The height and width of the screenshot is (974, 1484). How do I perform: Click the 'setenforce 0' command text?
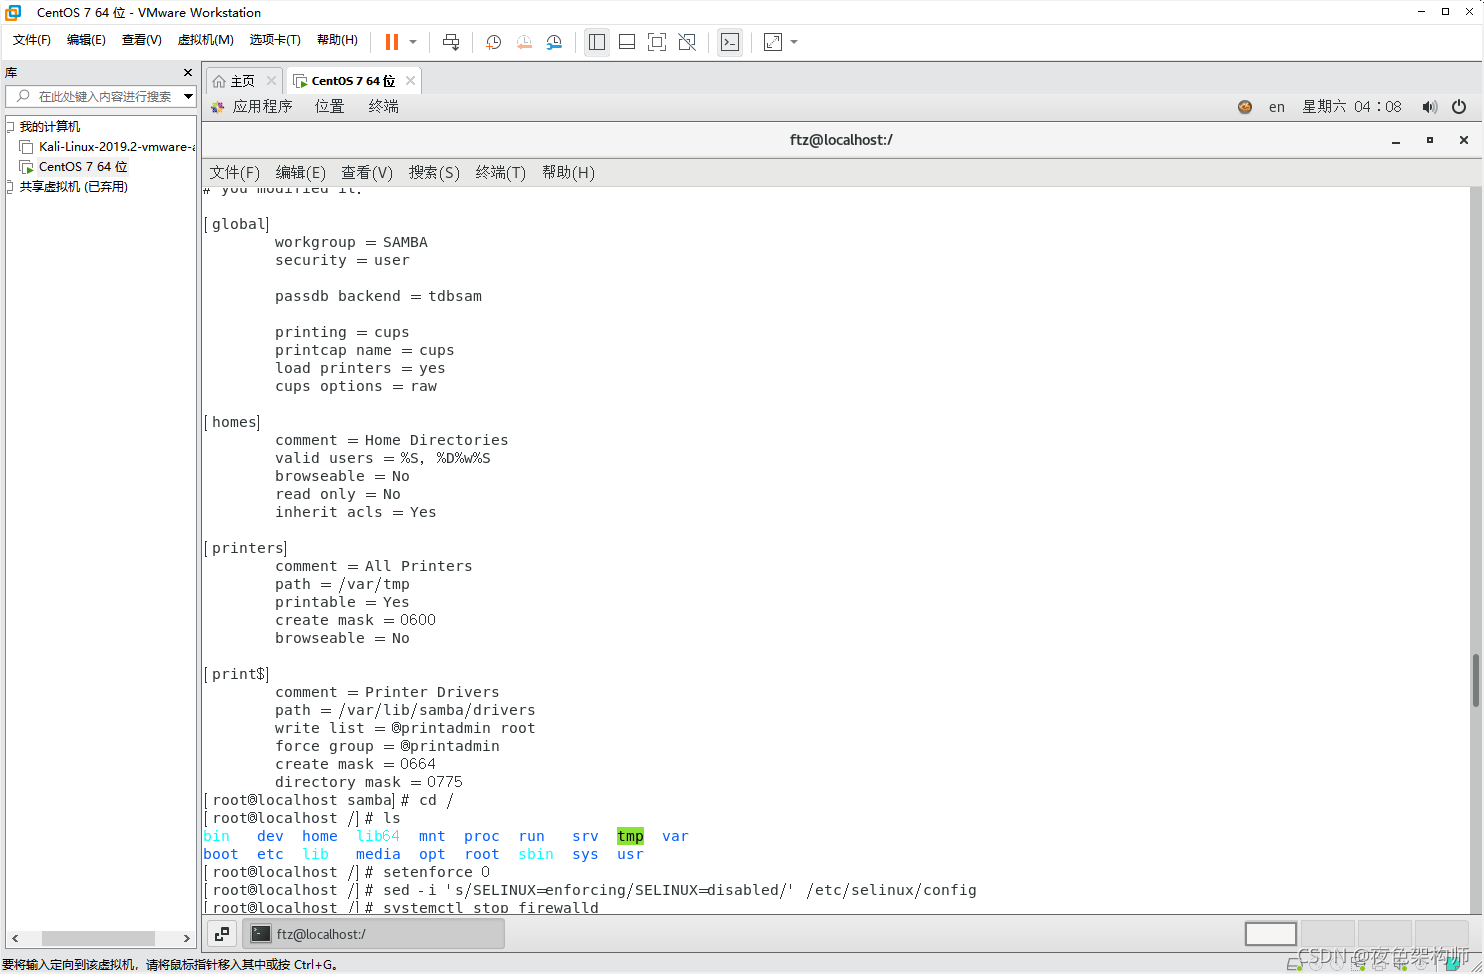pos(436,872)
